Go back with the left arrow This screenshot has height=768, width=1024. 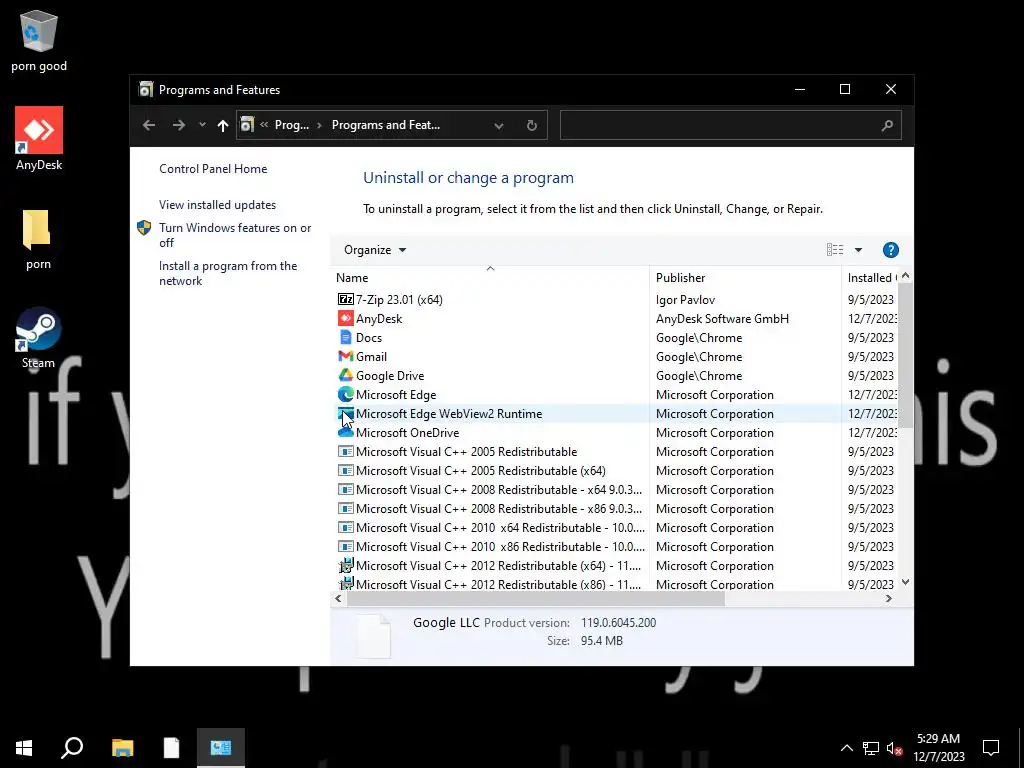point(149,125)
